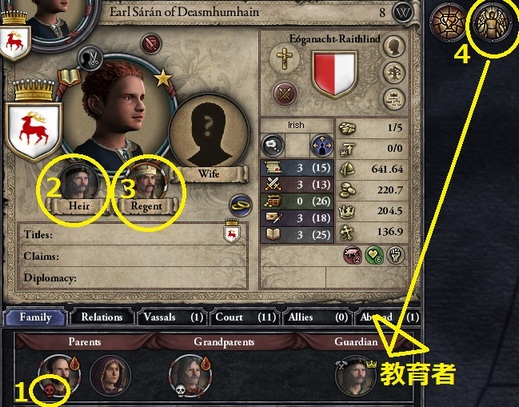
Task: Open the dynasty tree icon
Action: (394, 72)
